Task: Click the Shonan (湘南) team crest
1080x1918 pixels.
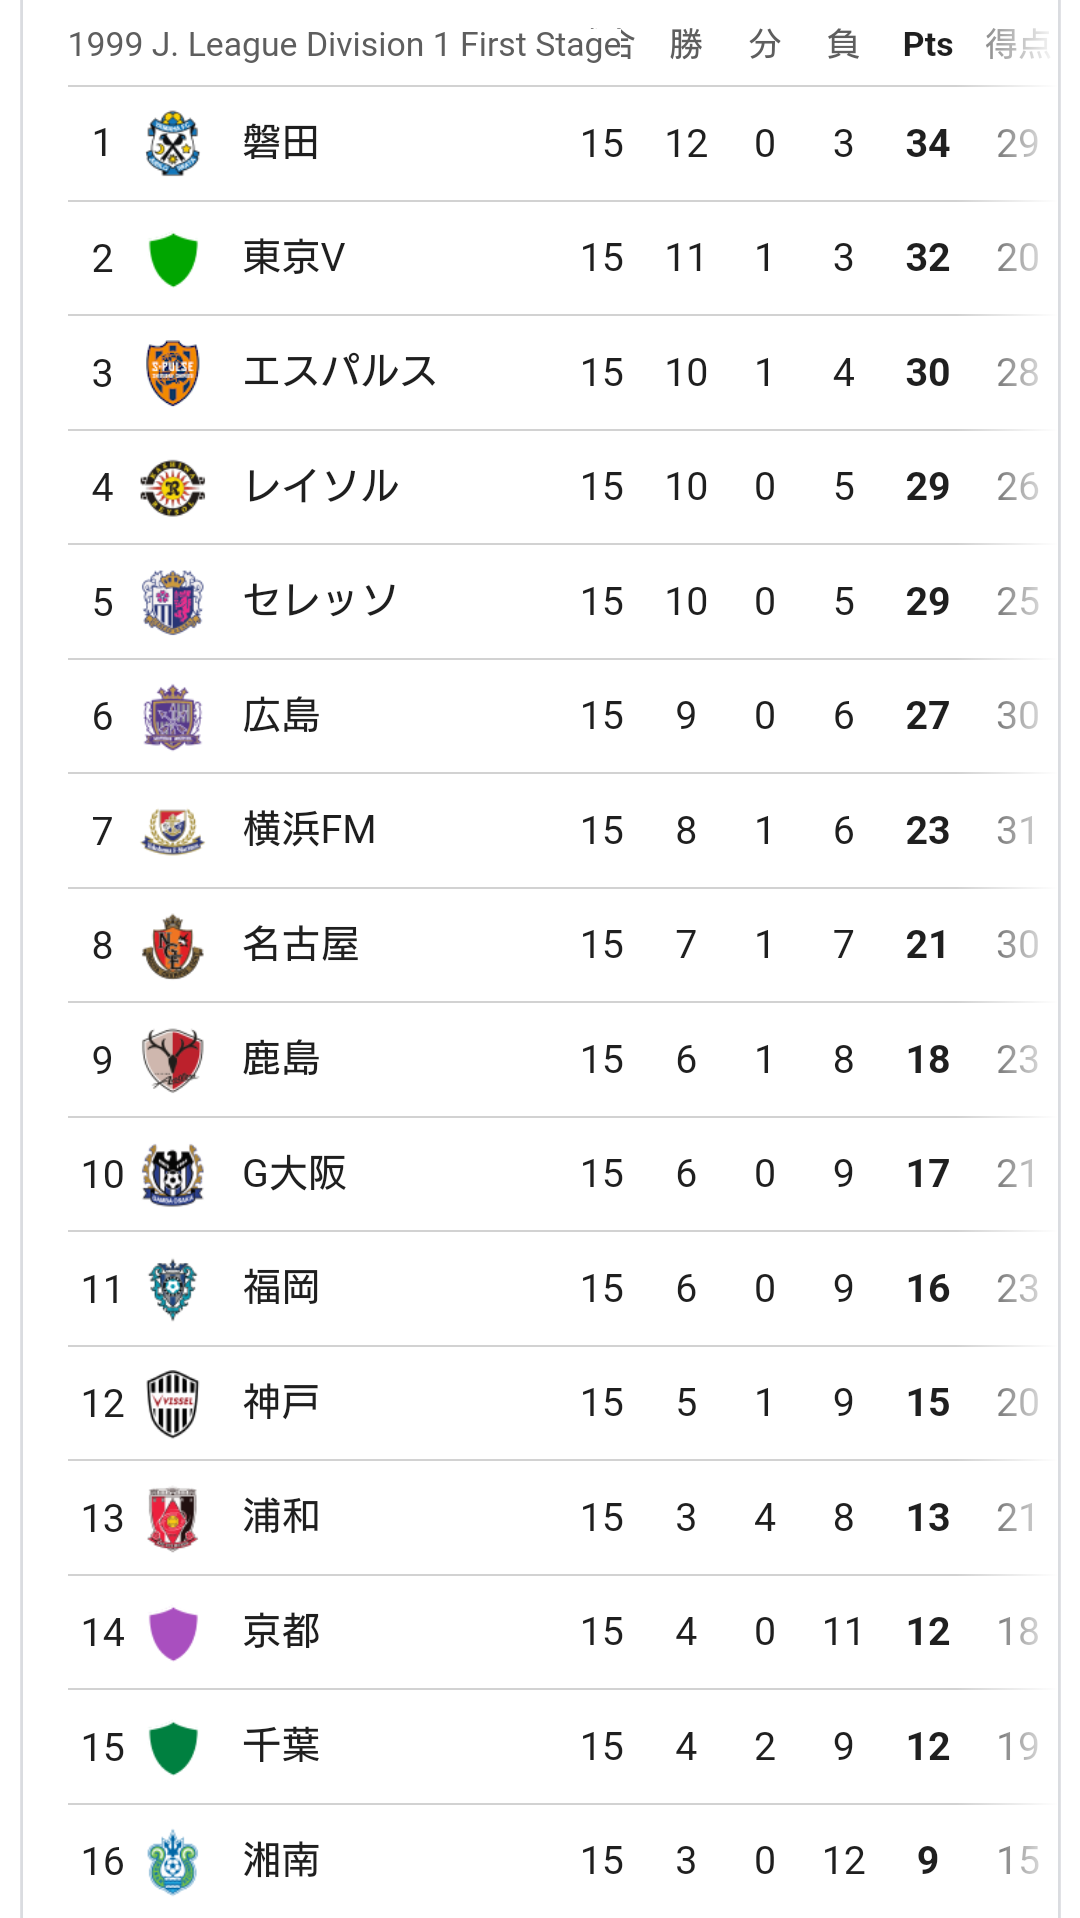Action: (173, 1862)
